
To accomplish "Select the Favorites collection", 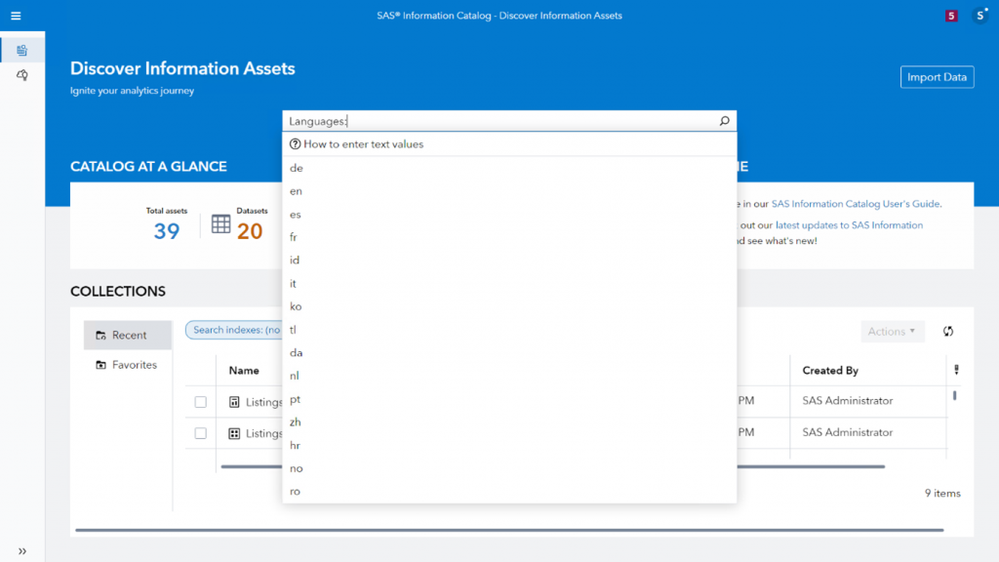I will (x=127, y=365).
